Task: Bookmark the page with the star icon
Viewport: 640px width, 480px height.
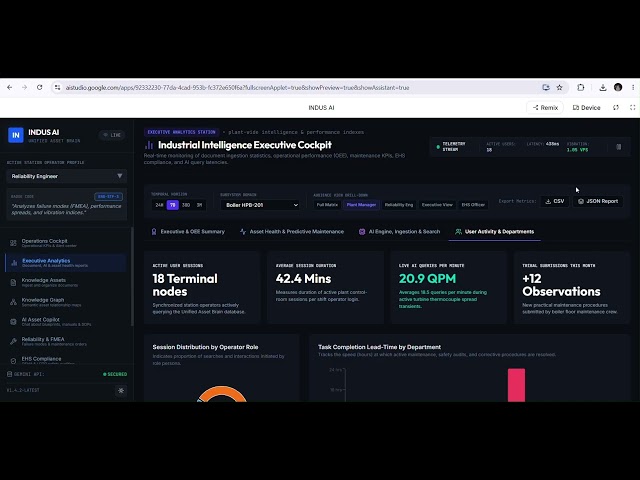Action: 560,87
